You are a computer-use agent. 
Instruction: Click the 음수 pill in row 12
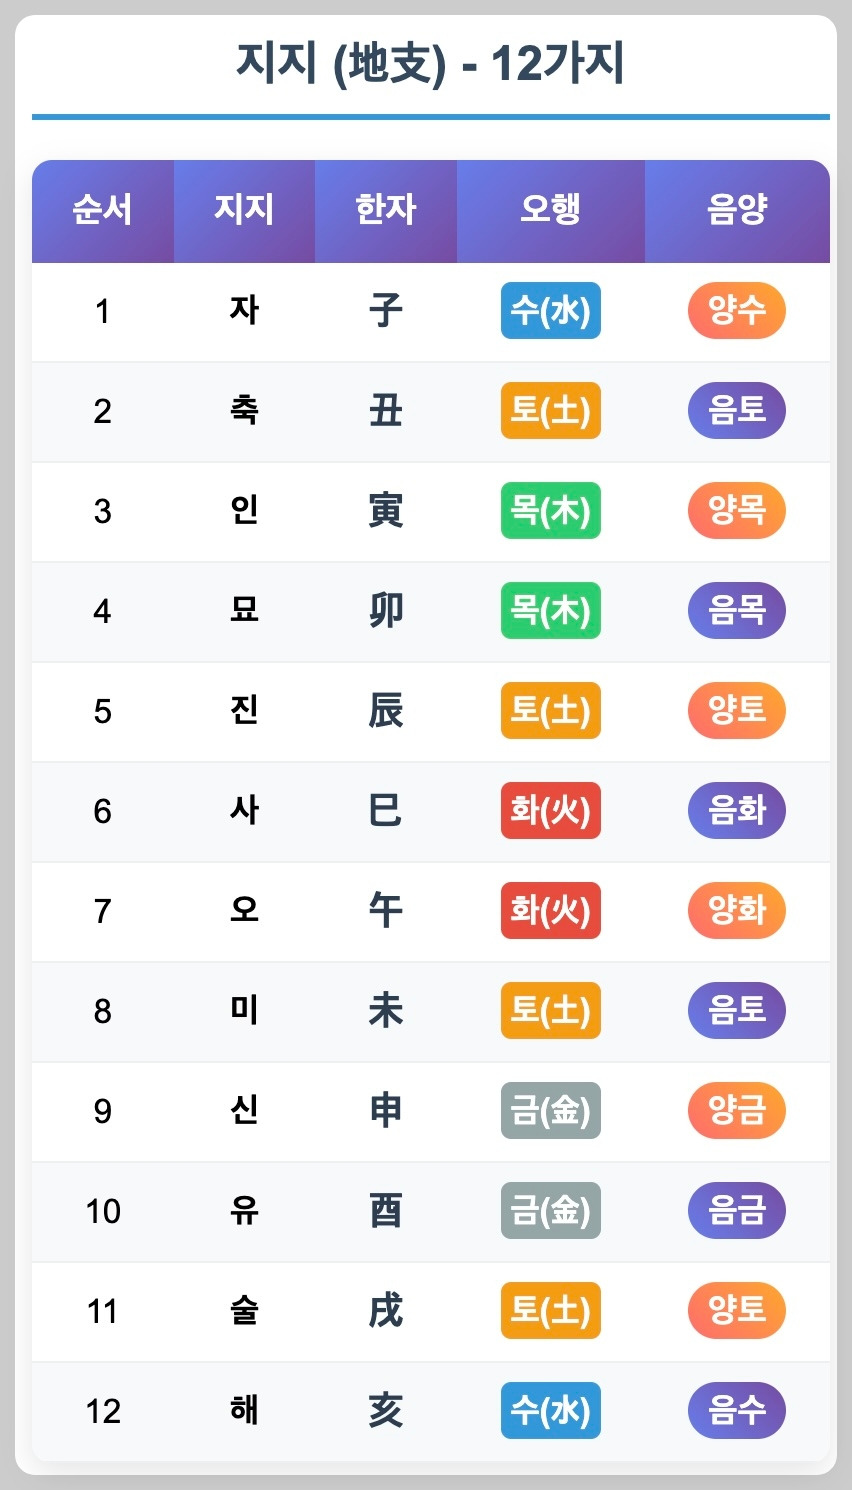(737, 1411)
